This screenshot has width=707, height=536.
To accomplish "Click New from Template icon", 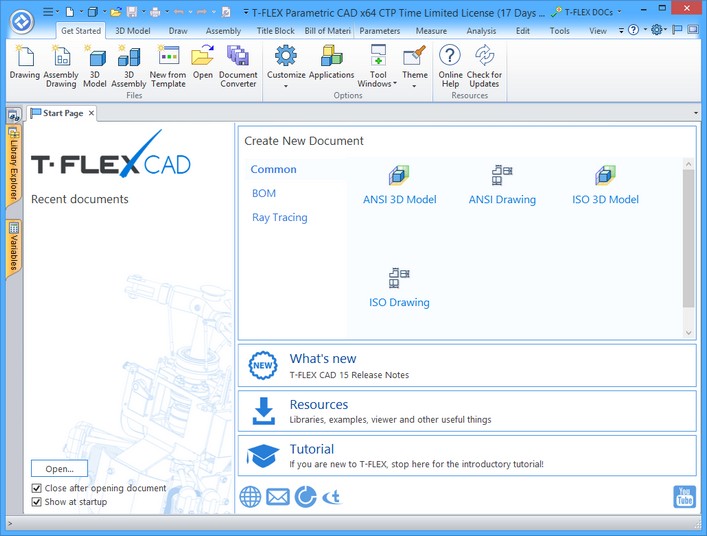I will [x=168, y=67].
